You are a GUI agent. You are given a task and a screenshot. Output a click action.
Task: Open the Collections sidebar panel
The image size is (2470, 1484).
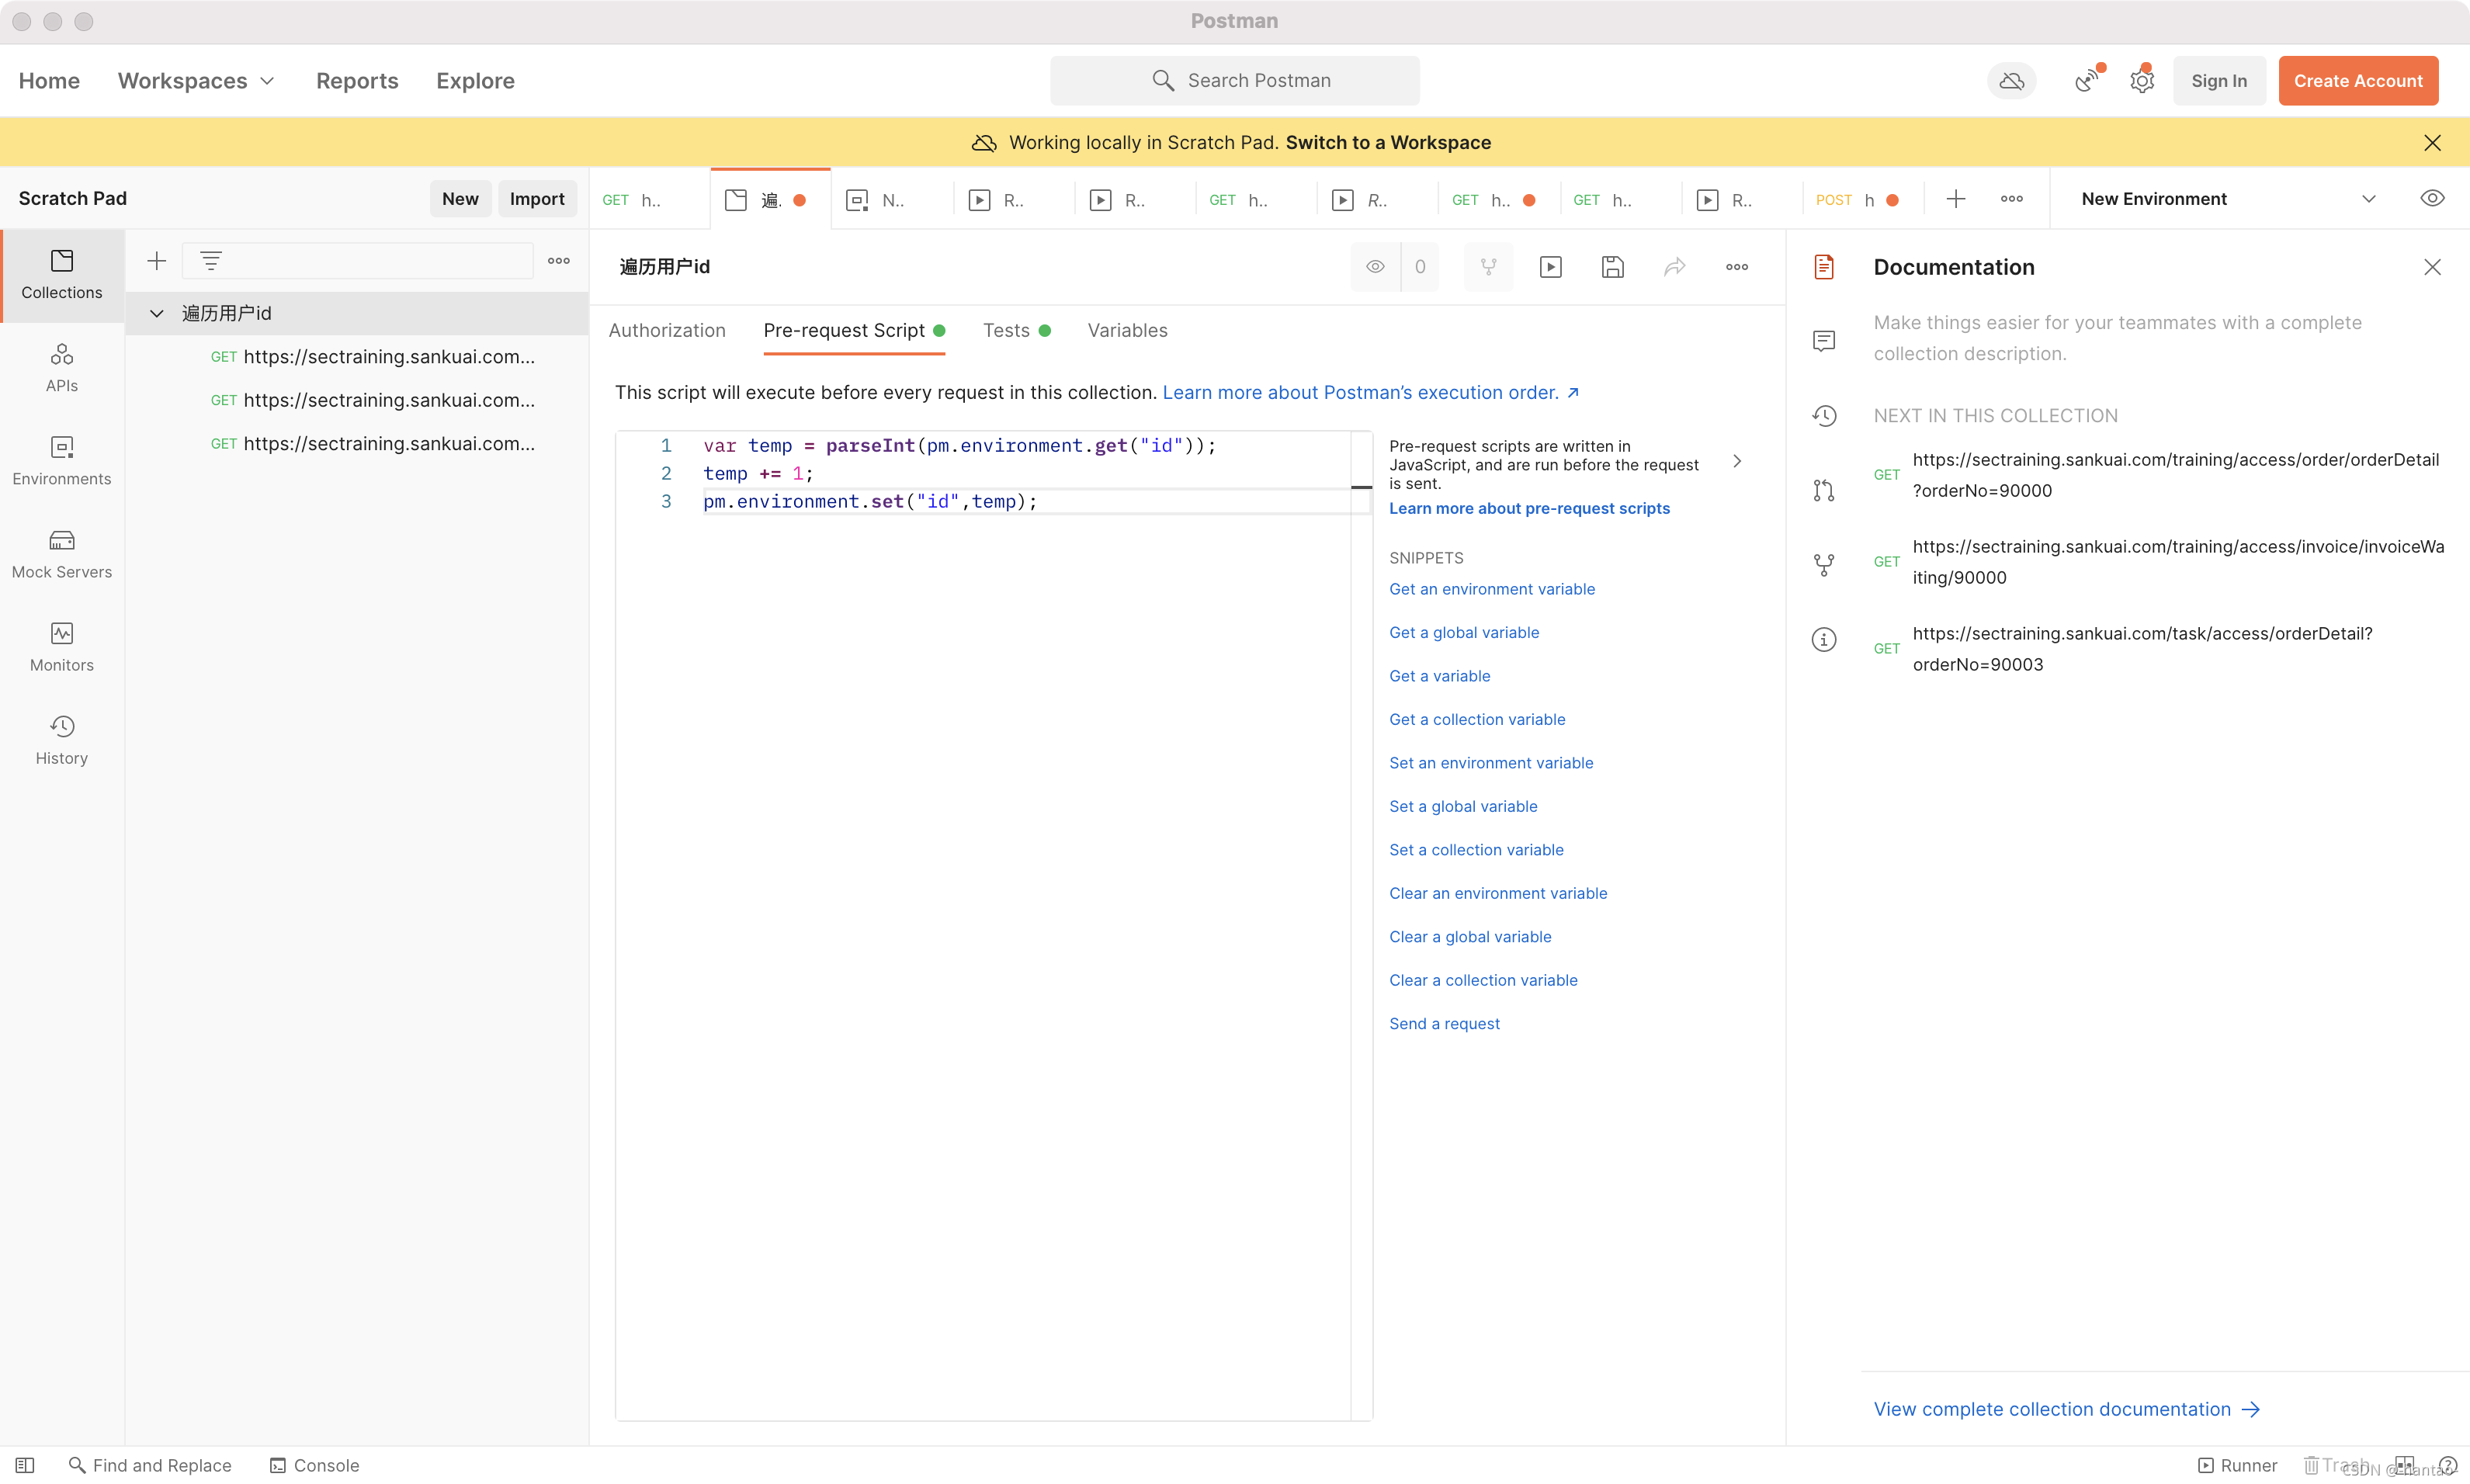click(x=62, y=275)
